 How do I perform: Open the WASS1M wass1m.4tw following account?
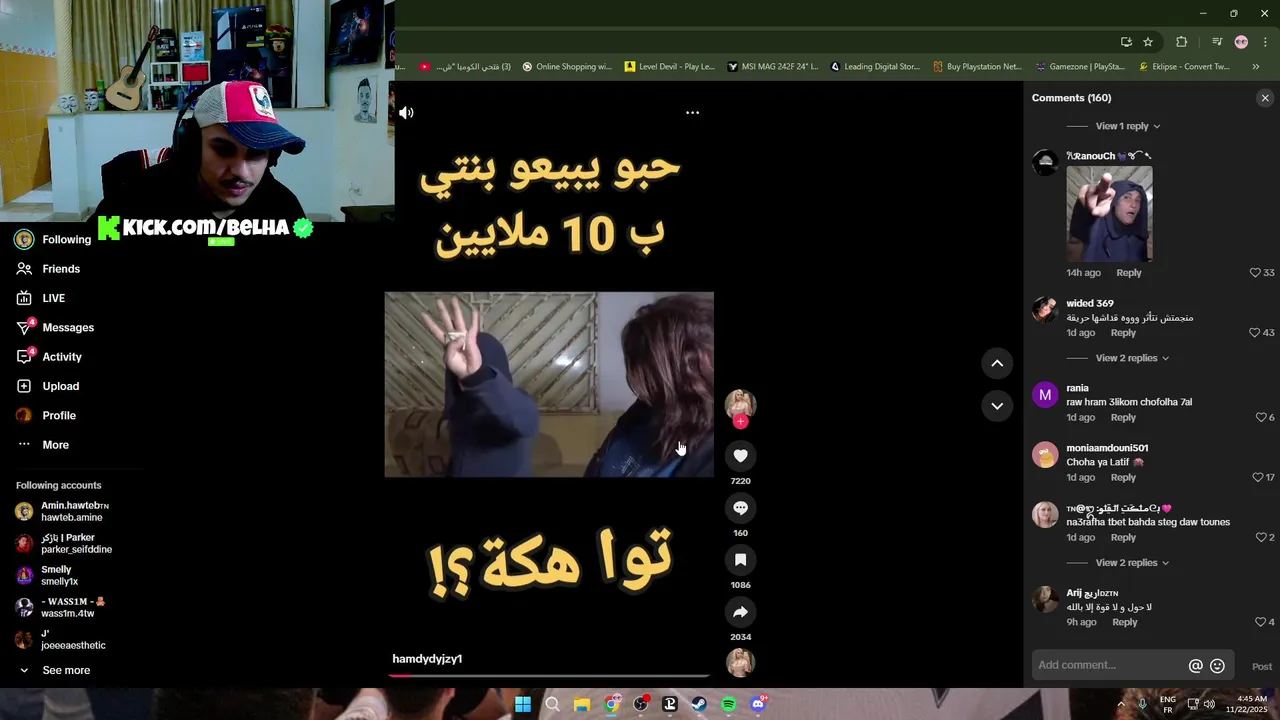pos(65,607)
